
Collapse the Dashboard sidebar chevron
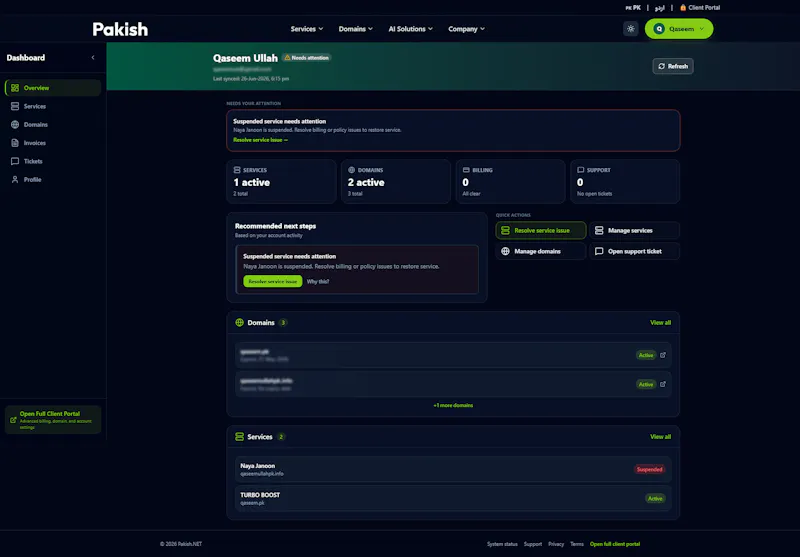(x=93, y=58)
